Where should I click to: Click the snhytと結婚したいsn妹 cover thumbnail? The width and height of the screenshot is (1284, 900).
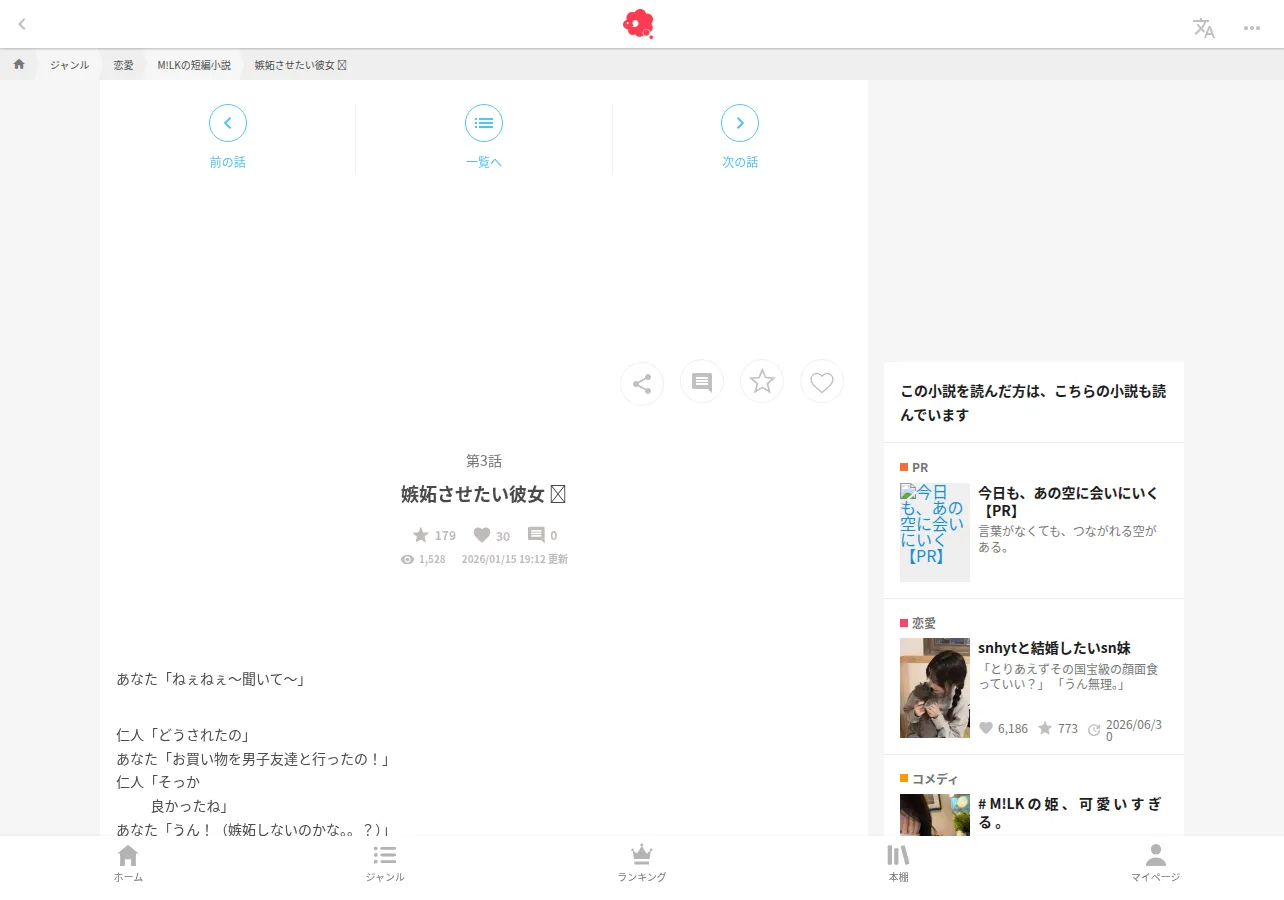[935, 688]
